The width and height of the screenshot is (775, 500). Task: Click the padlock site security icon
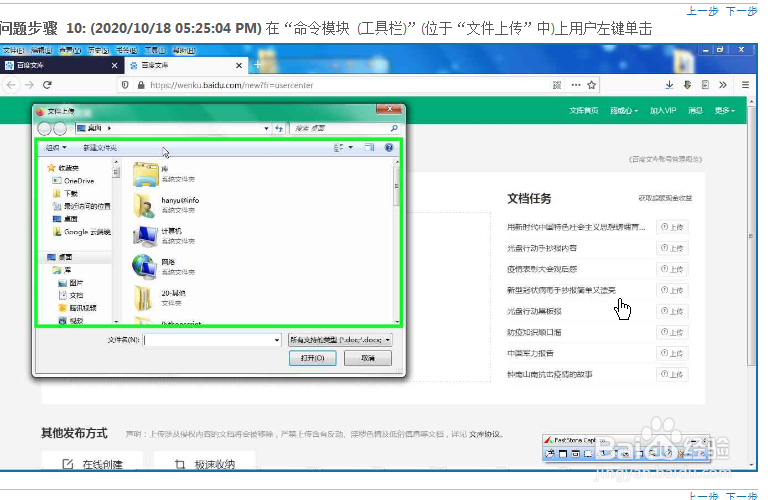point(141,85)
